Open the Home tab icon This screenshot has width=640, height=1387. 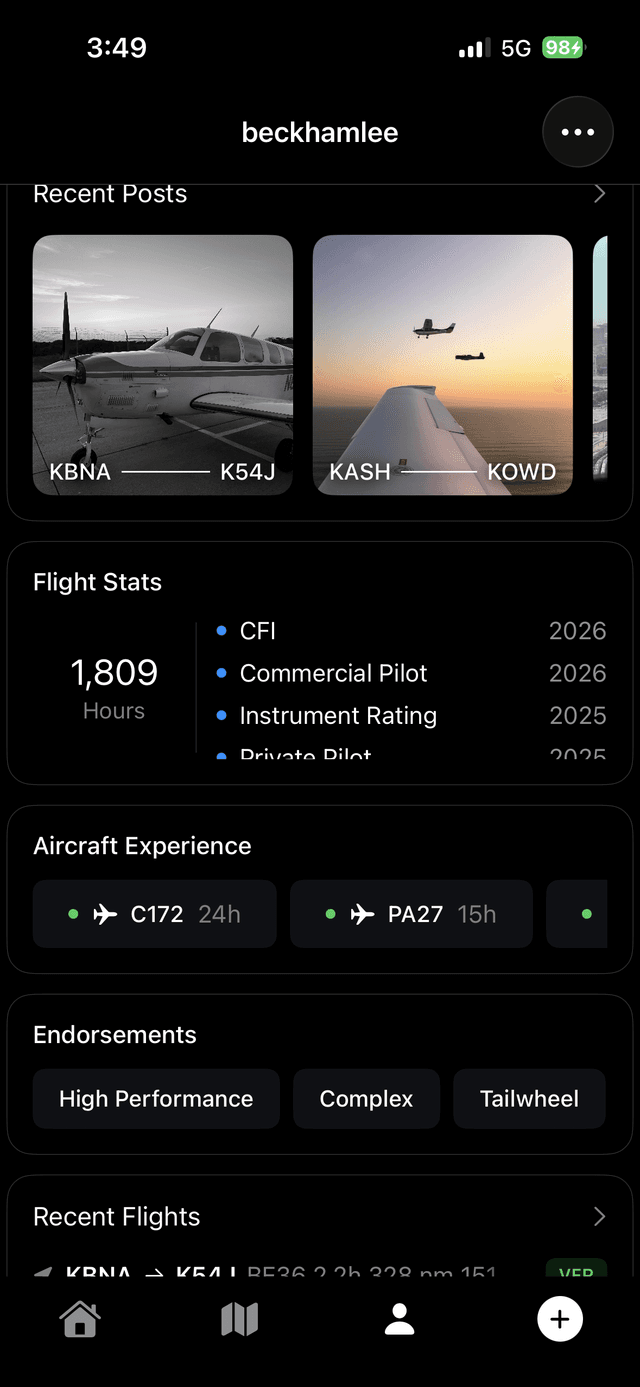coord(79,1318)
